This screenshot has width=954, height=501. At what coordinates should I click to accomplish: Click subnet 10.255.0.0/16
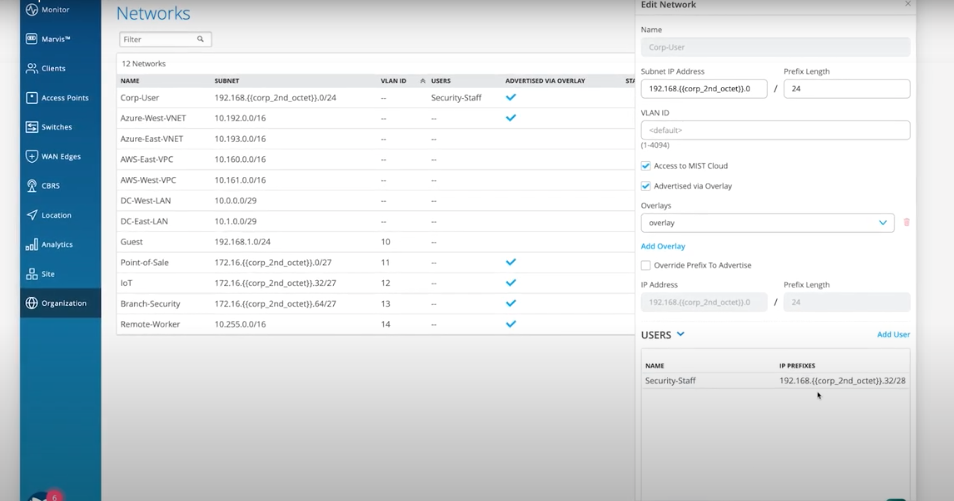pos(240,324)
